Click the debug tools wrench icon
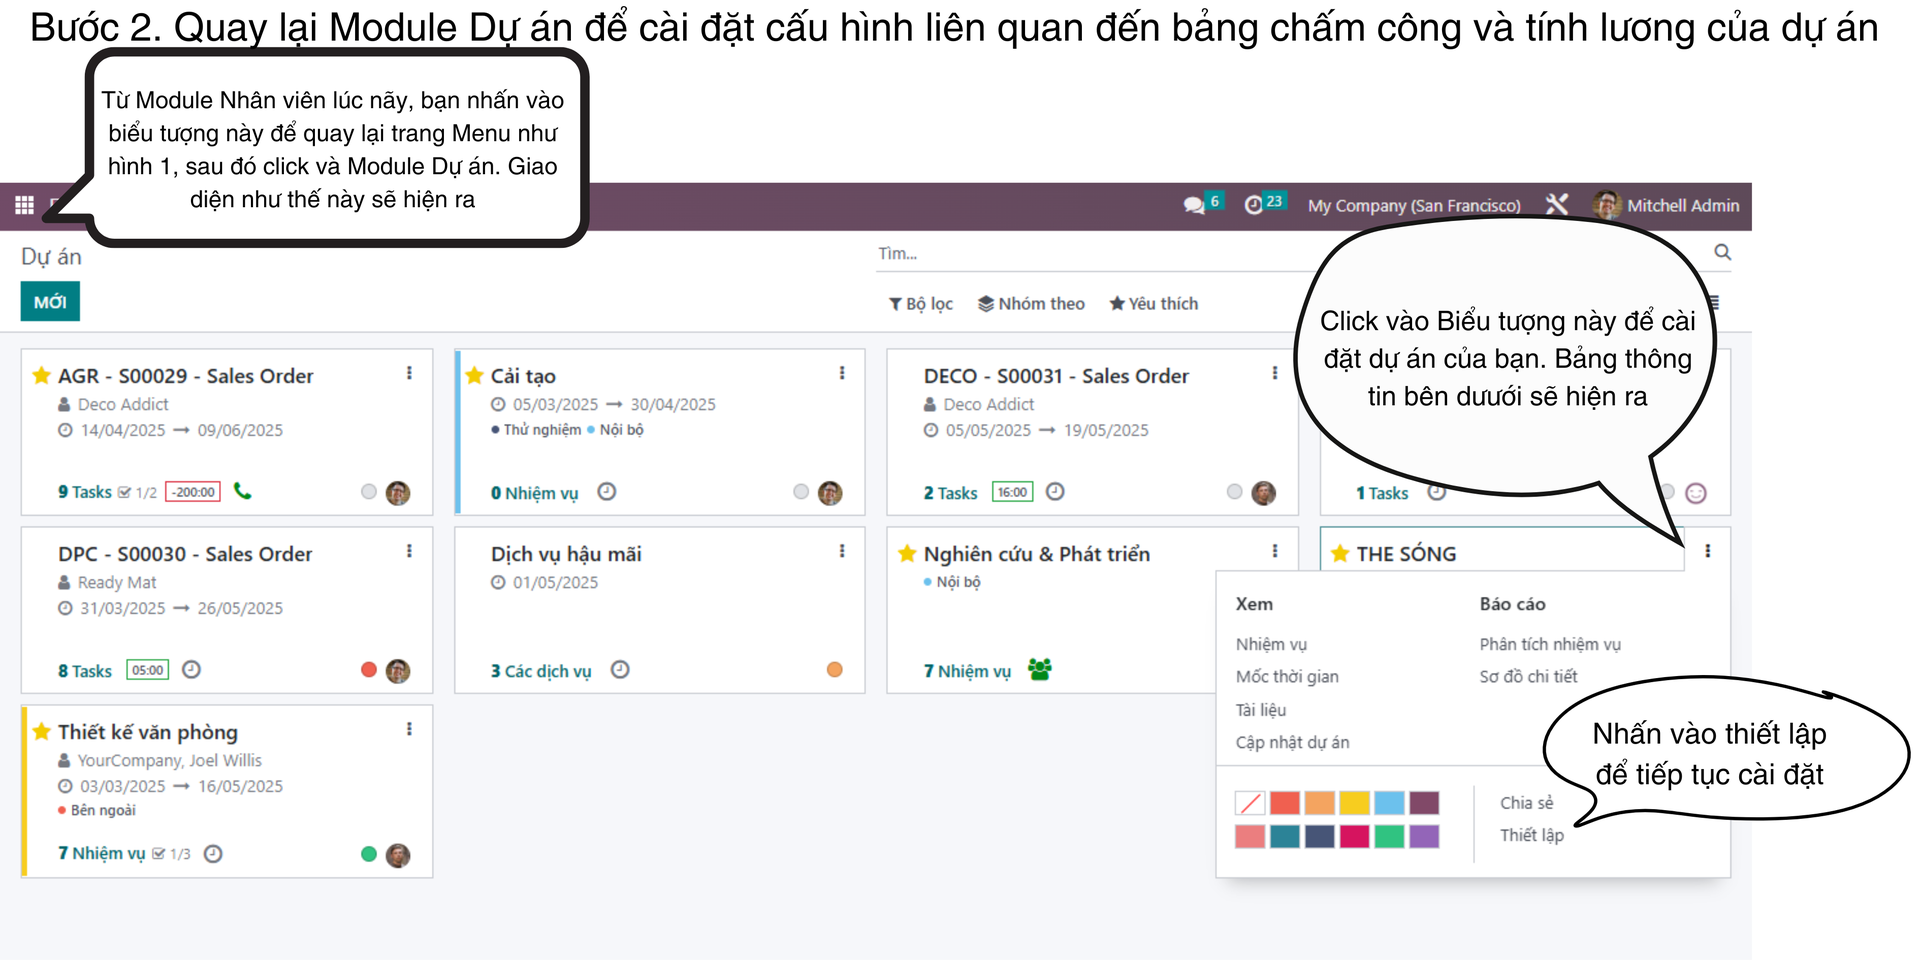The height and width of the screenshot is (960, 1920). tap(1556, 205)
